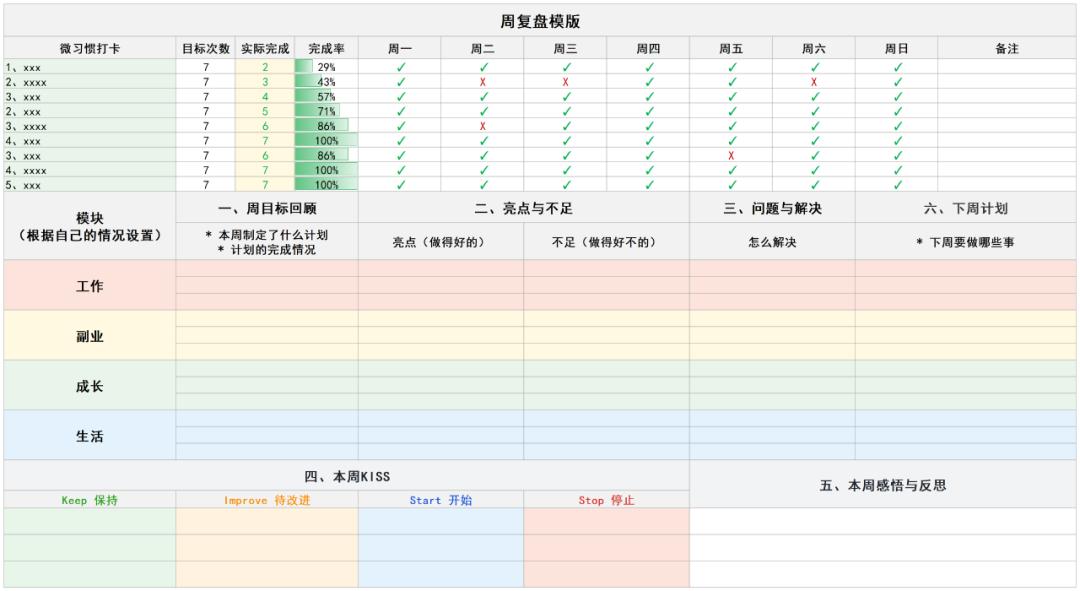The width and height of the screenshot is (1080, 591).
Task: Toggle the red X under 周六
Action: (814, 82)
